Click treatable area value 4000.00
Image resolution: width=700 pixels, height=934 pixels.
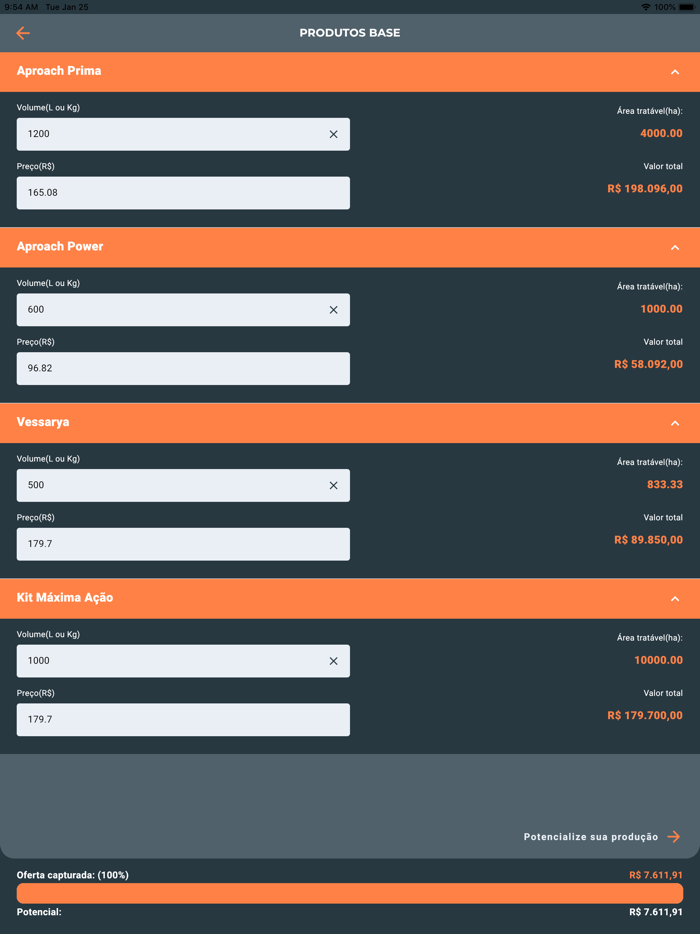click(x=661, y=133)
